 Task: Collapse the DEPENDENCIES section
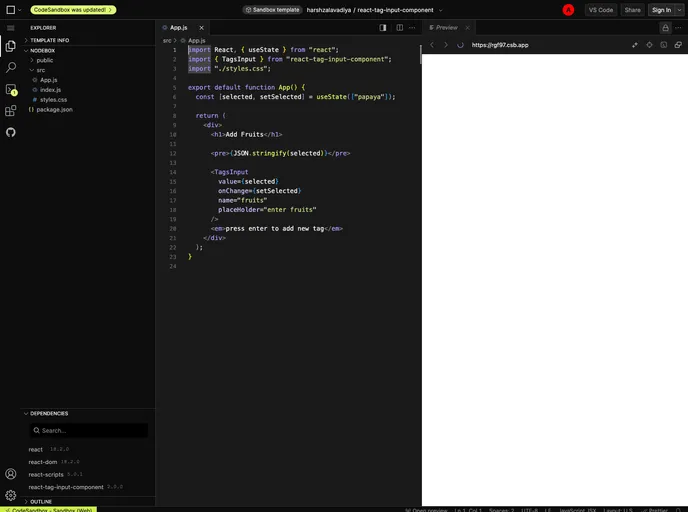coord(49,413)
